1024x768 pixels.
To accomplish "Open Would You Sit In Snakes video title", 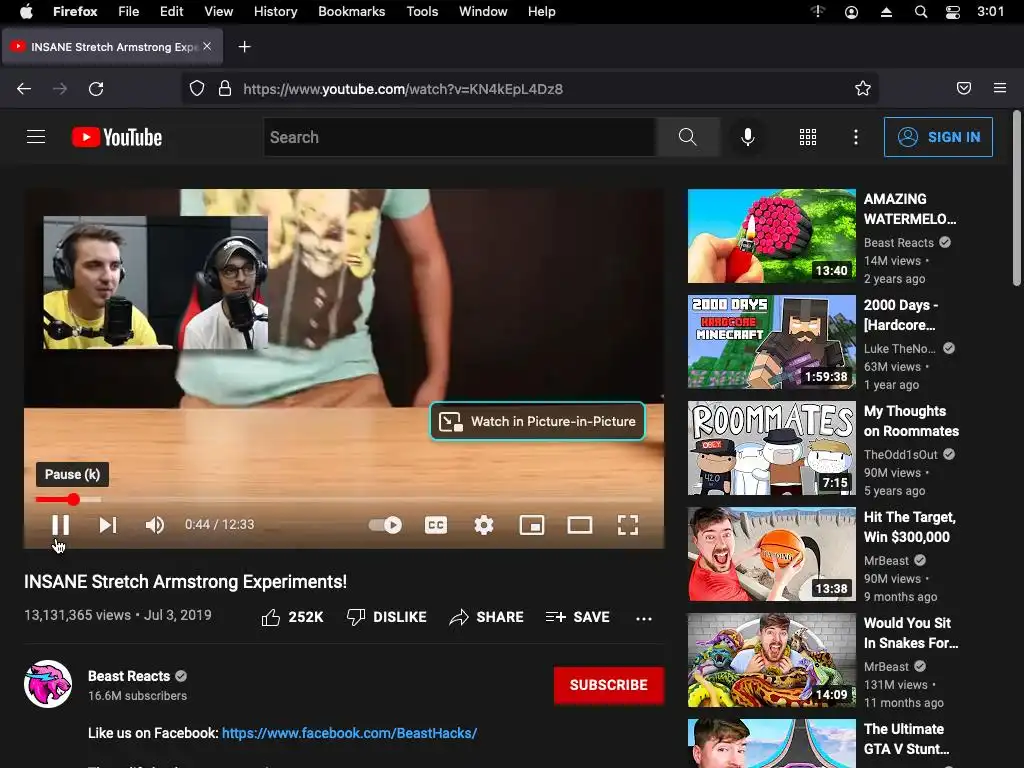I will point(911,633).
